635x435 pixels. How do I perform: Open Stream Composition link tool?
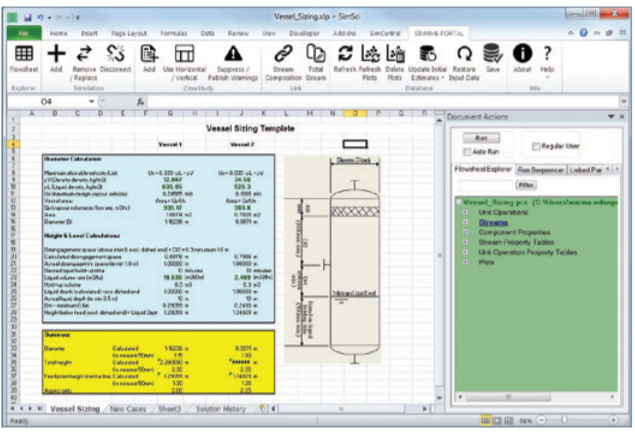[x=284, y=52]
